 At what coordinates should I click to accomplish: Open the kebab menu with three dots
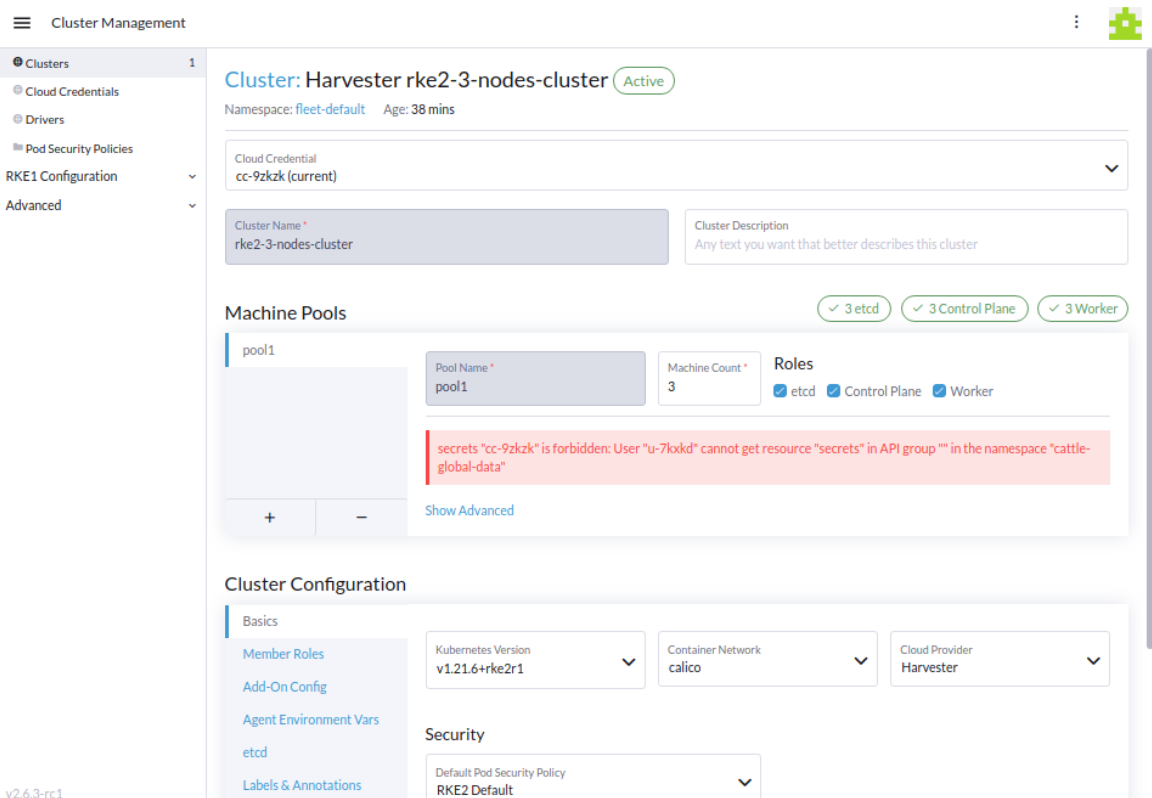pyautogui.click(x=1076, y=21)
